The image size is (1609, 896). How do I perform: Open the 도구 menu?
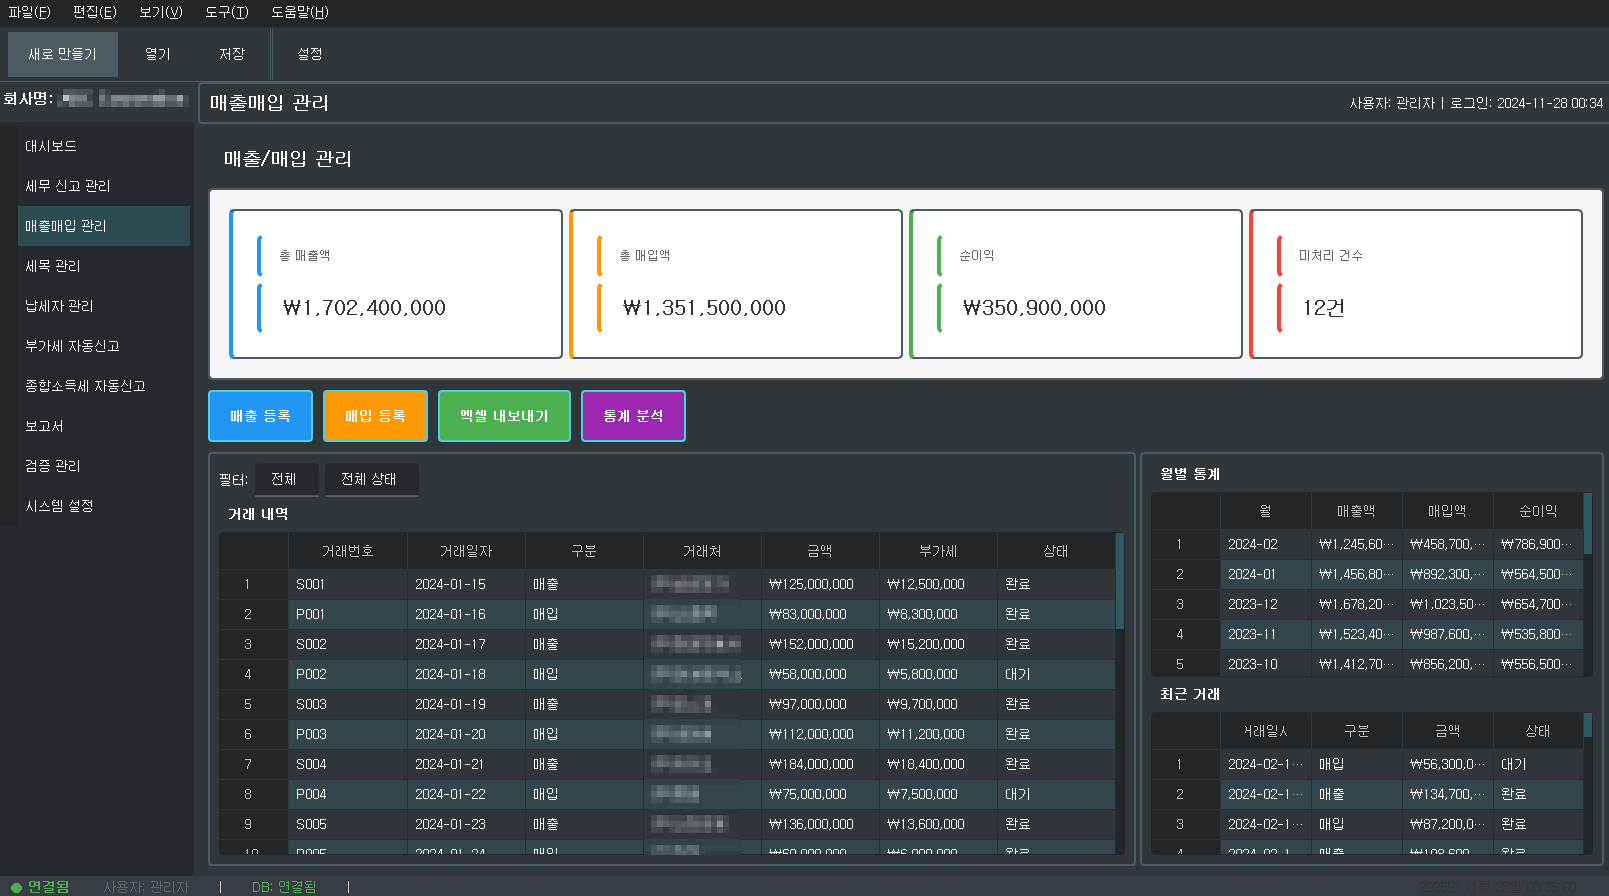(226, 12)
